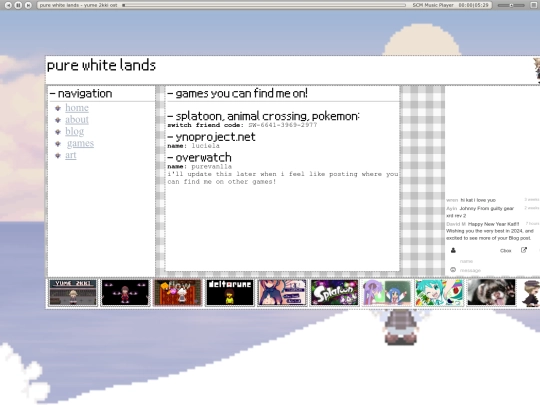Open the about navigation link
The height and width of the screenshot is (405, 540).
77,120
